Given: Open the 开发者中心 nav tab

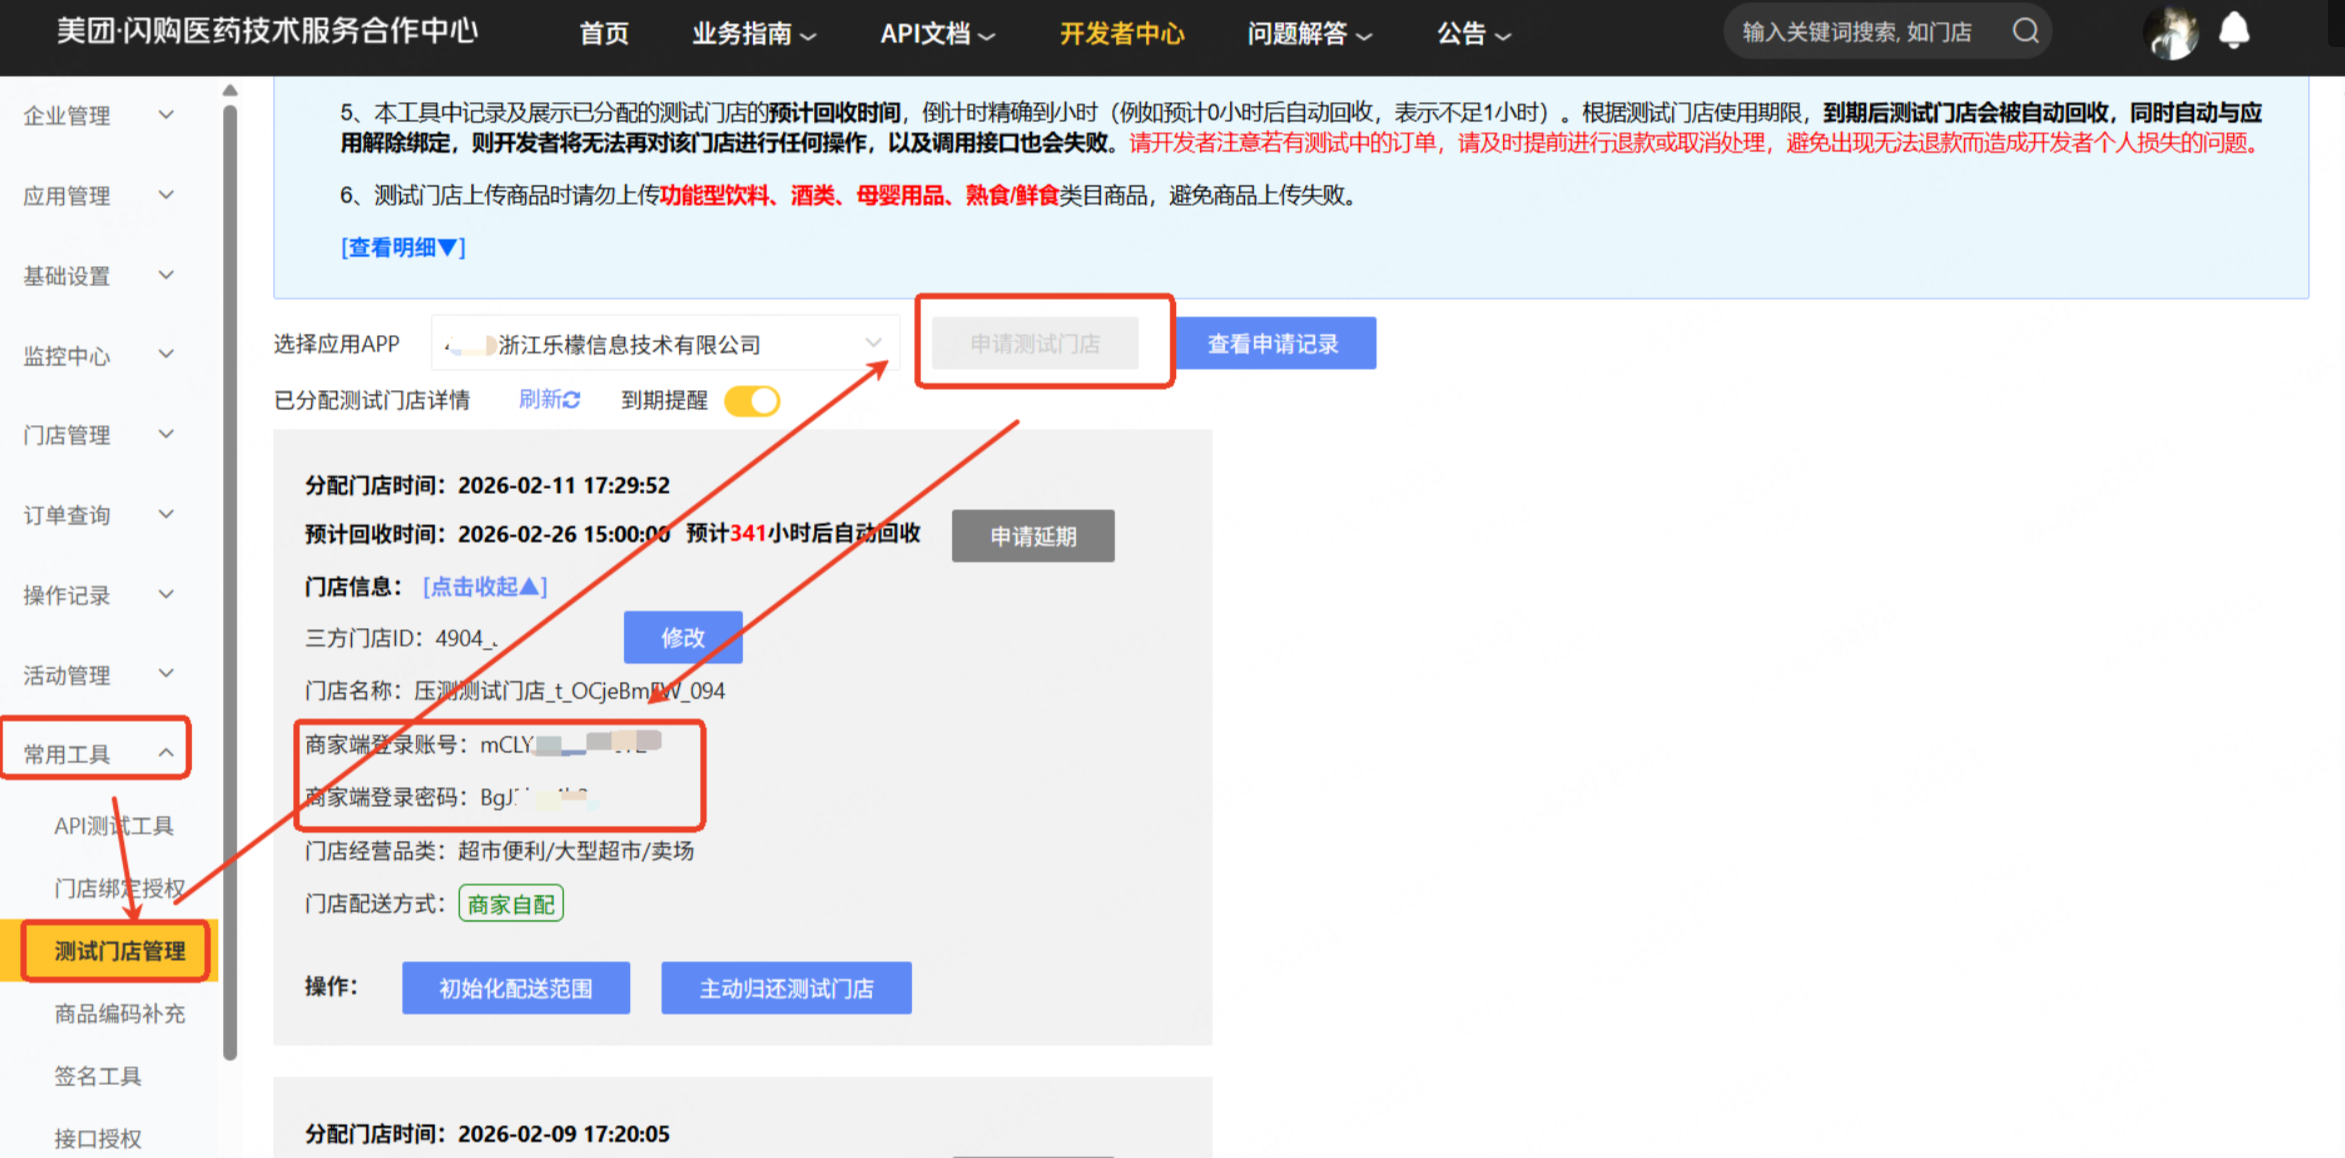Looking at the screenshot, I should pos(1121,34).
